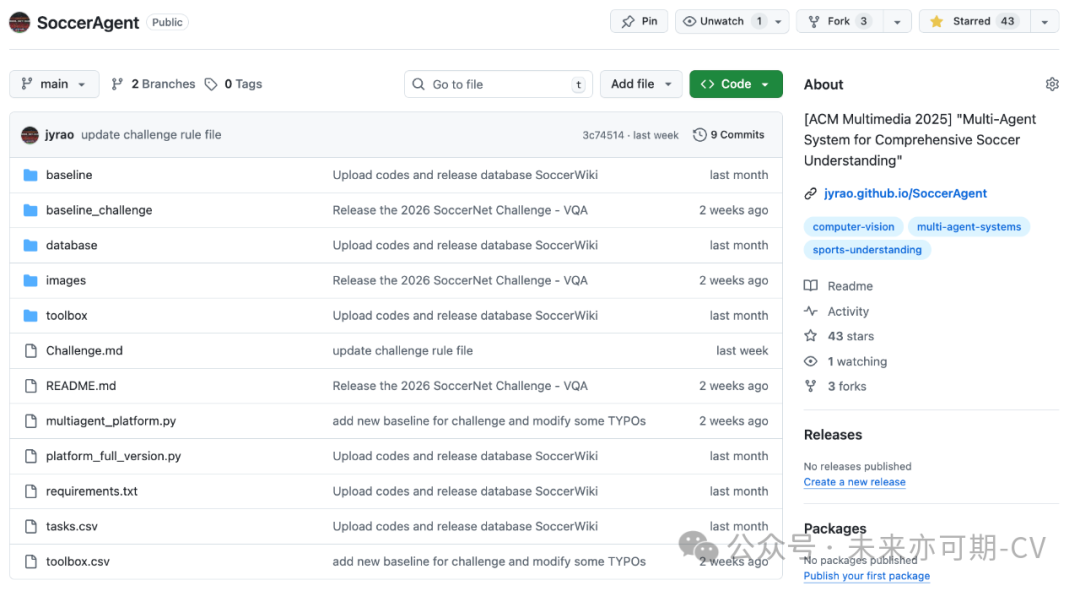This screenshot has width=1080, height=591.
Task: Click the multiagent_platform.py file icon
Action: point(30,421)
